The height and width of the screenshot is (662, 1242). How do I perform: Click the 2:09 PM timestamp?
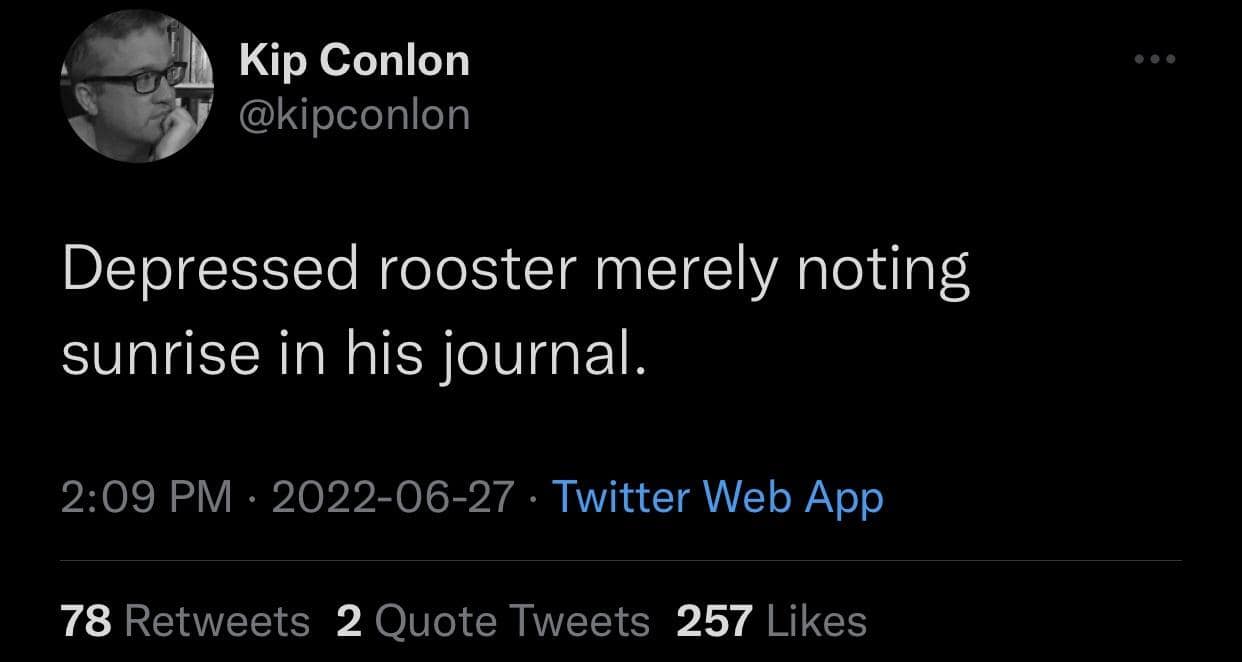pyautogui.click(x=147, y=497)
